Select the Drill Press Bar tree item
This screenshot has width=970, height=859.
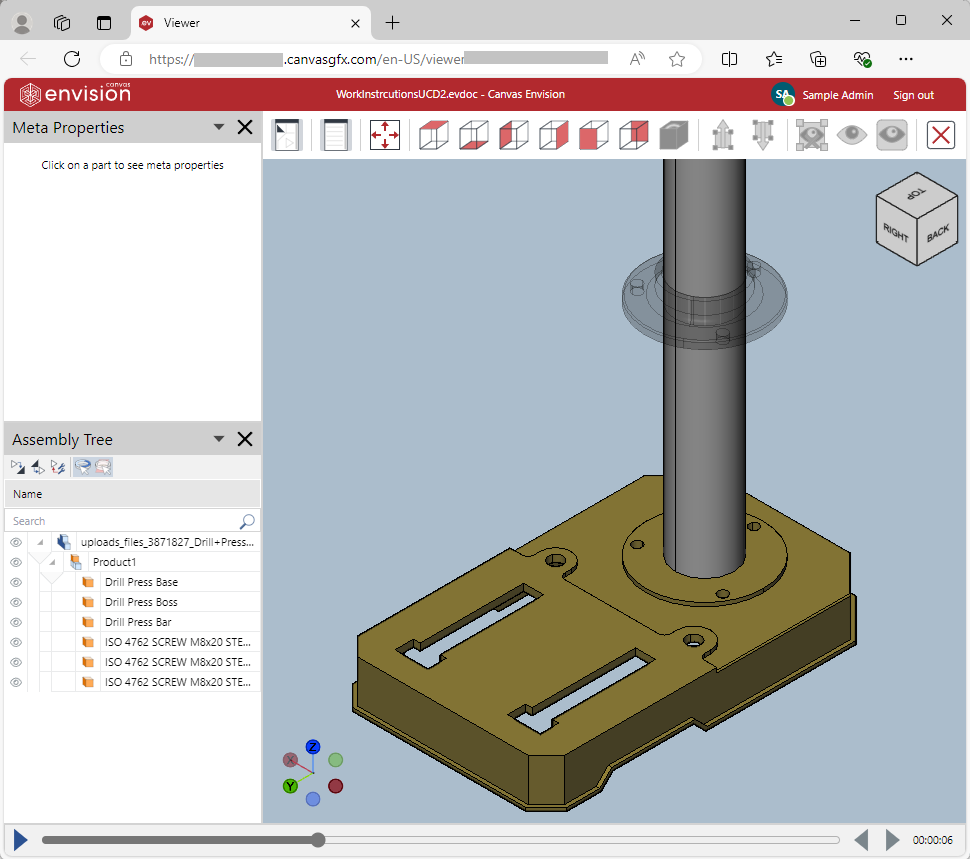pyautogui.click(x=138, y=622)
